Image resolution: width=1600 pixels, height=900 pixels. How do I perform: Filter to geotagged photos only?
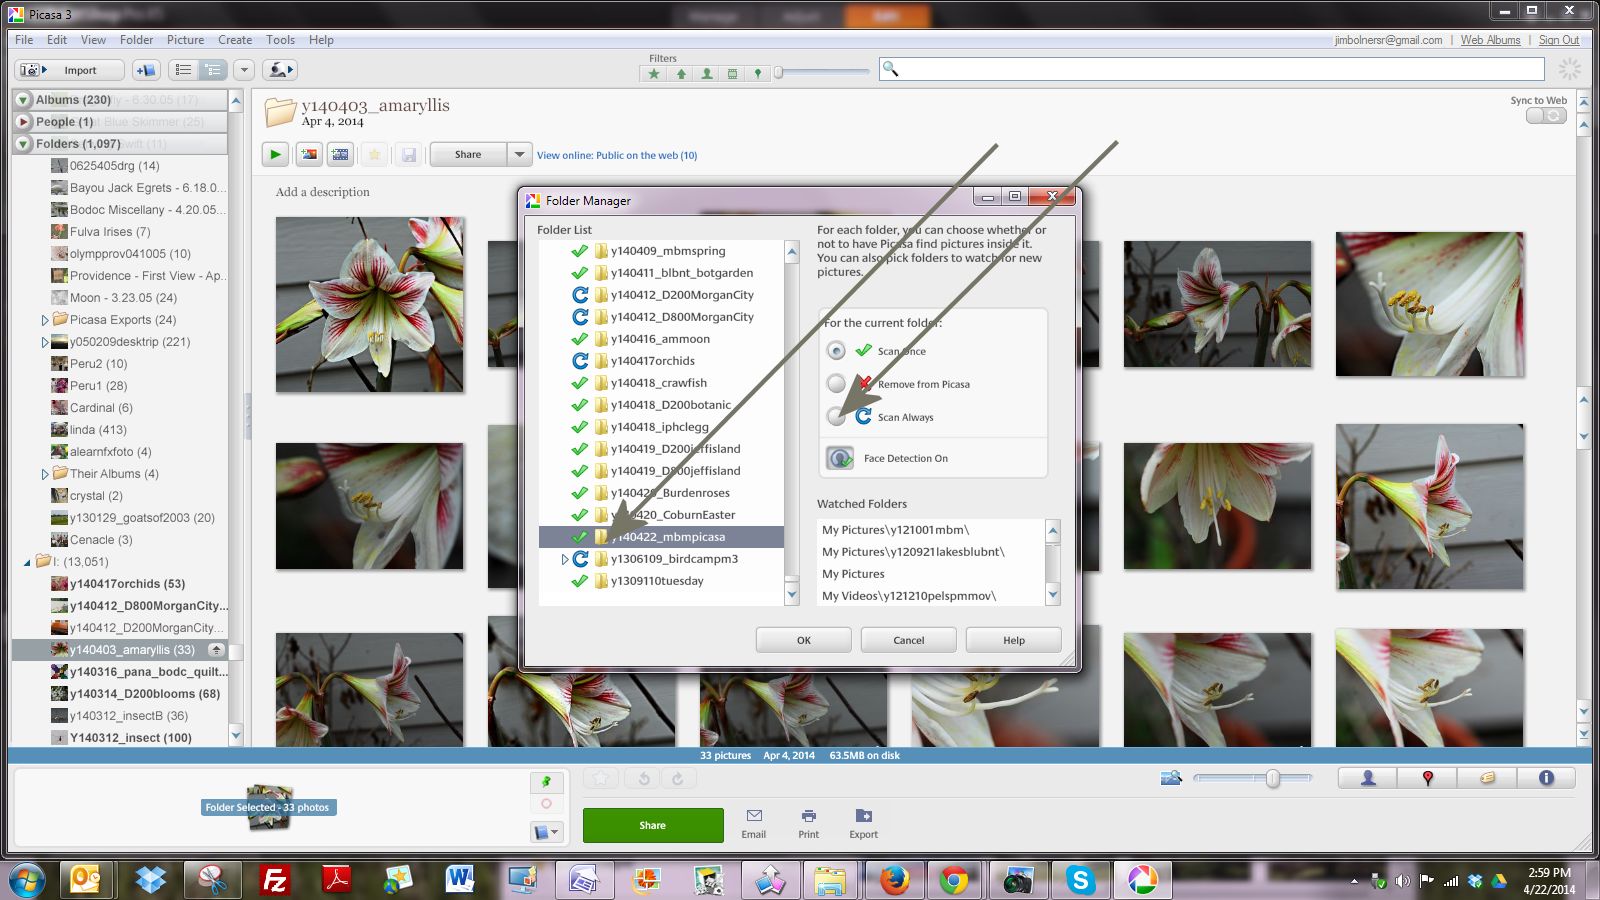tap(758, 73)
